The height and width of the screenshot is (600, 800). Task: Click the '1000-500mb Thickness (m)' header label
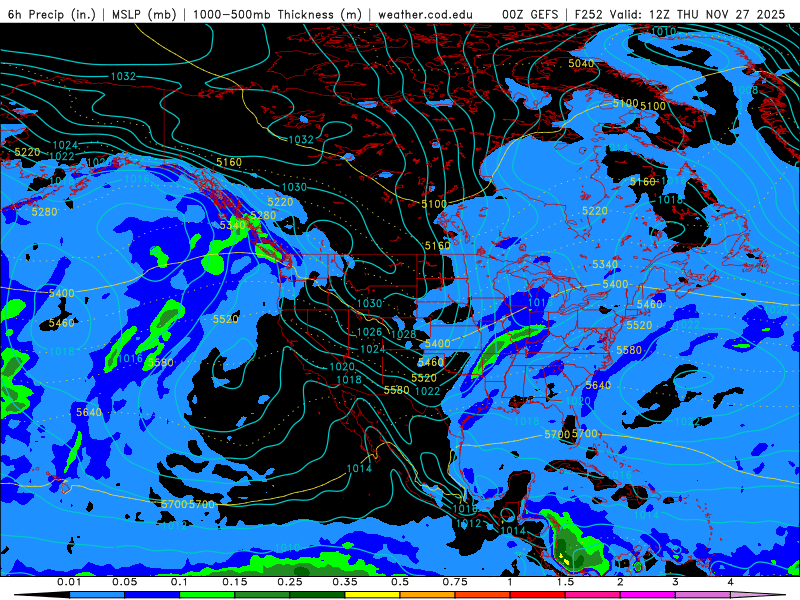277,14
